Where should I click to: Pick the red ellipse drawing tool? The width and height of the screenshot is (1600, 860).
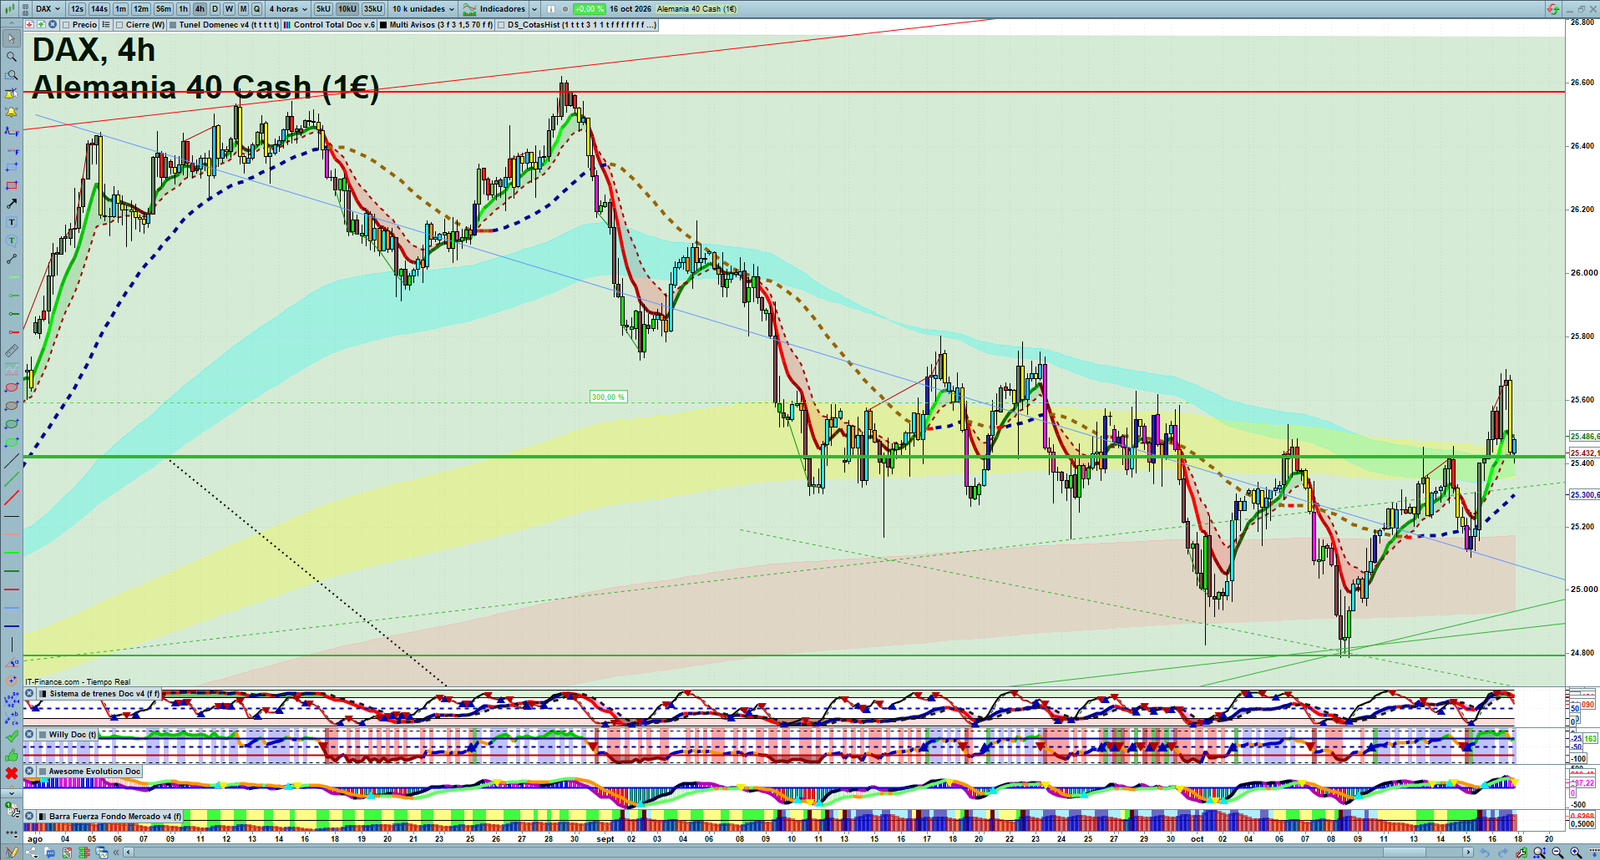[12, 388]
